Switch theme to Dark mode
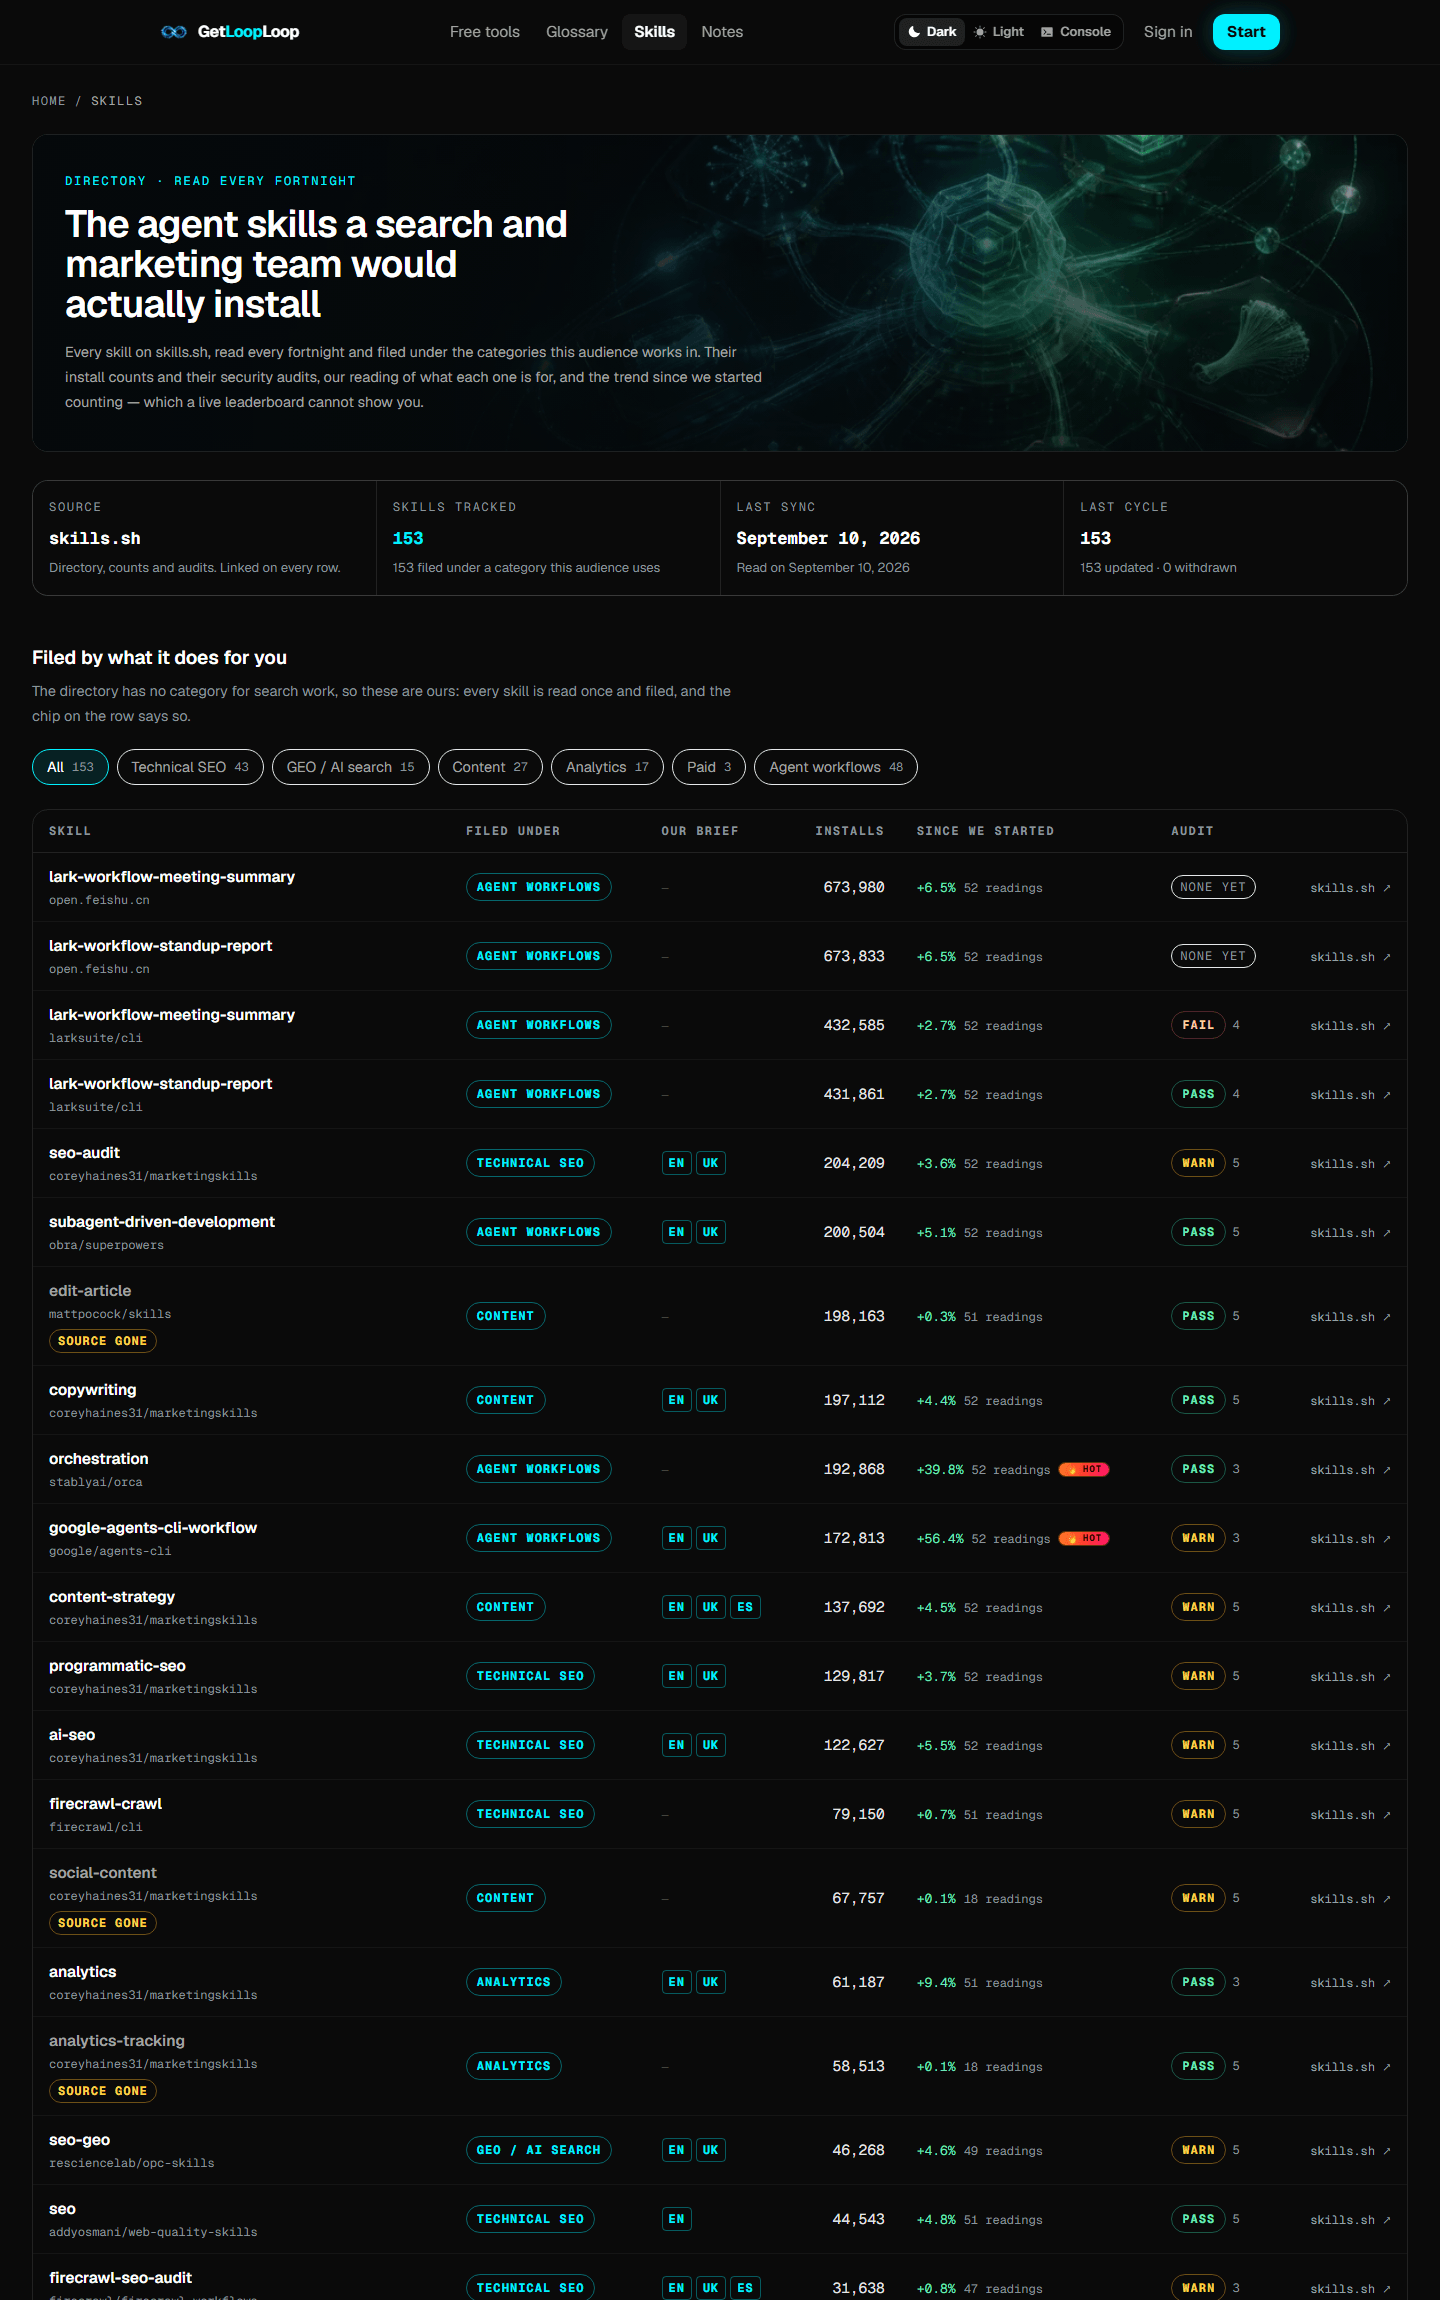 point(932,32)
